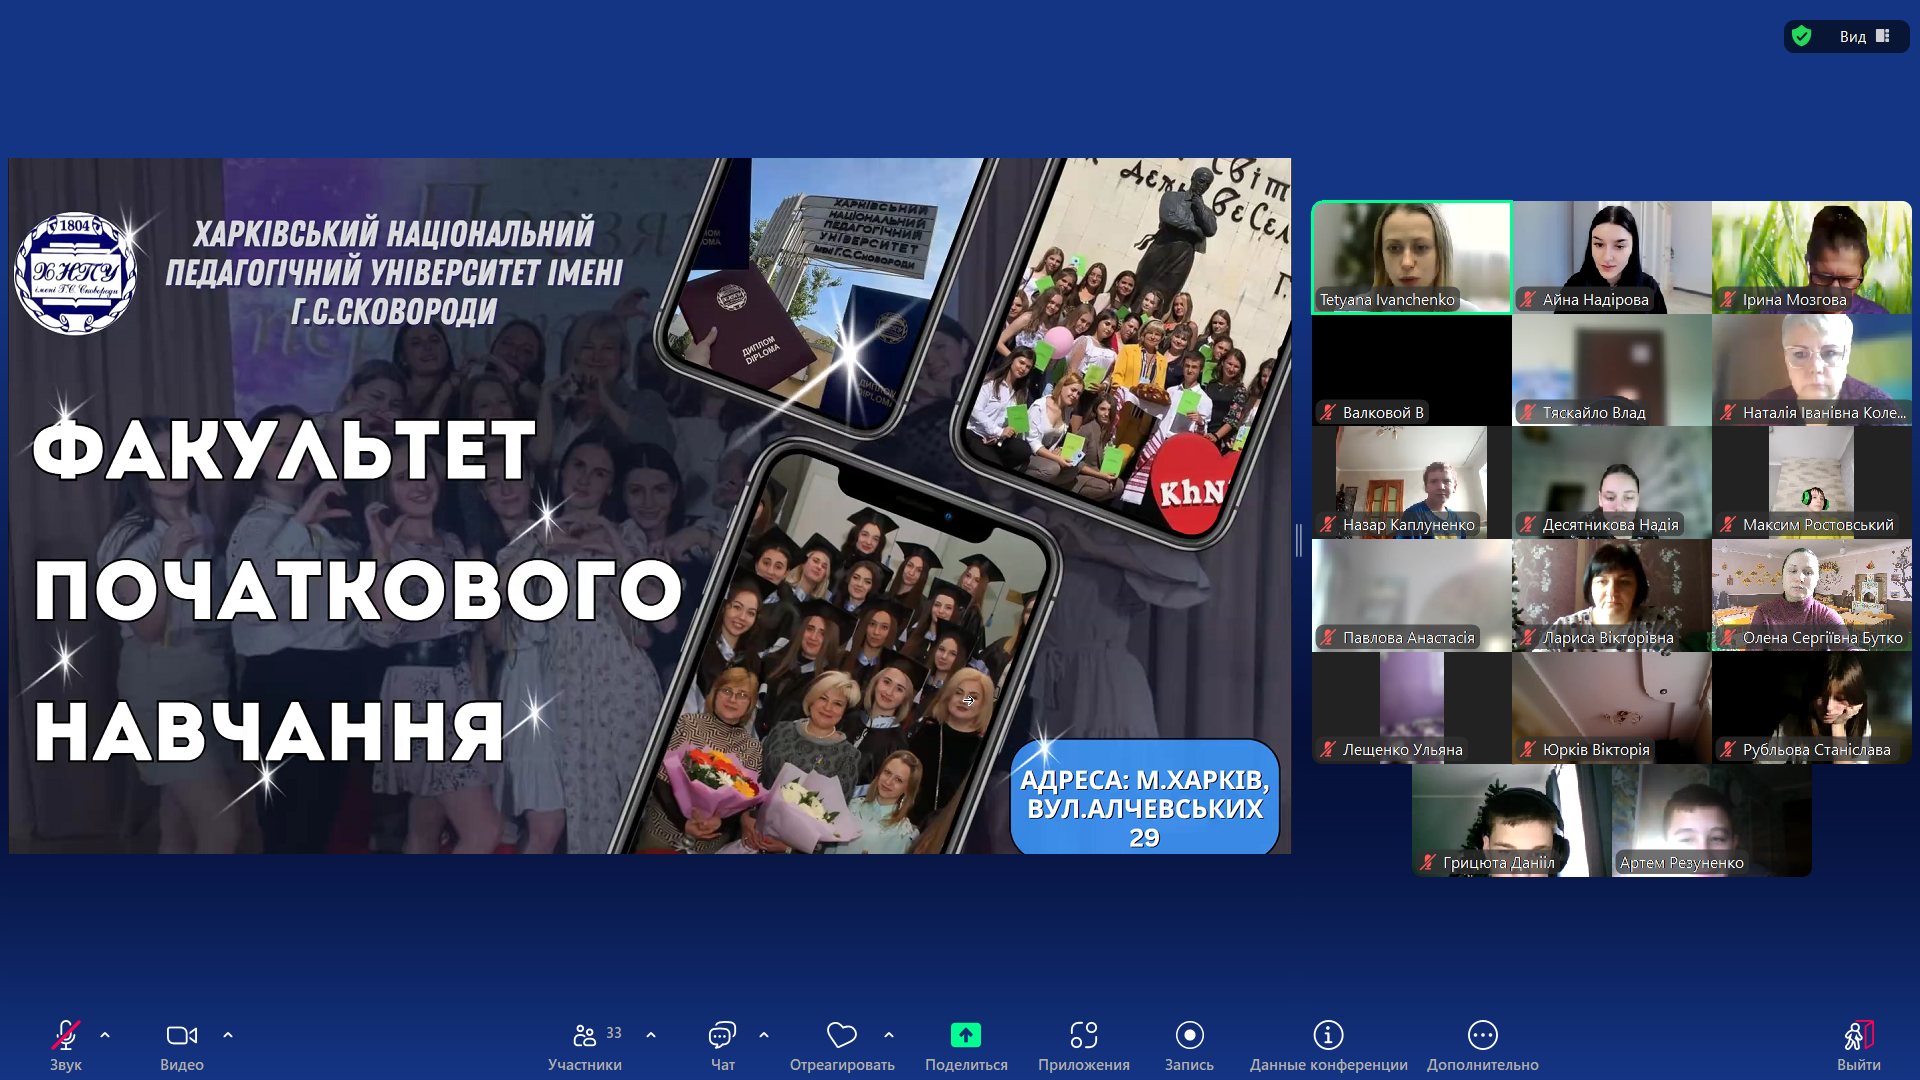Click muted mic icon on Ірина Мозгова
The width and height of the screenshot is (1920, 1080).
tap(1728, 300)
